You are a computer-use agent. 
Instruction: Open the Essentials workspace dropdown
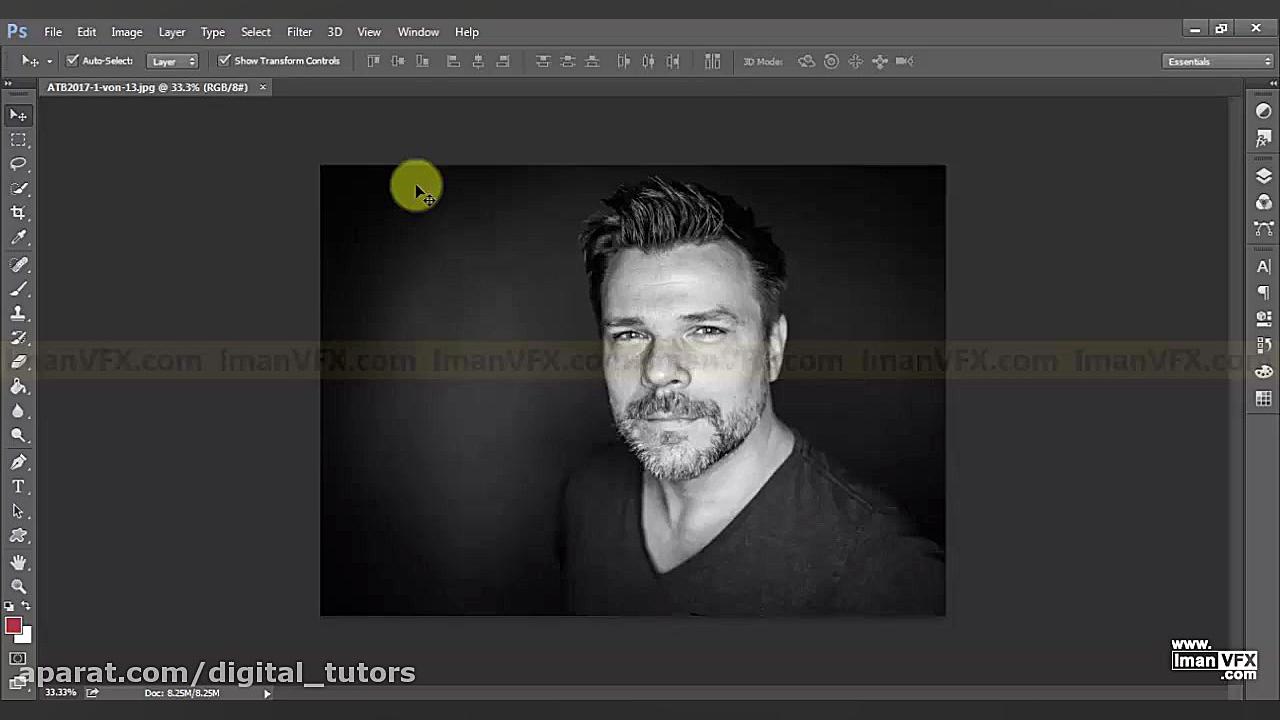(1219, 61)
